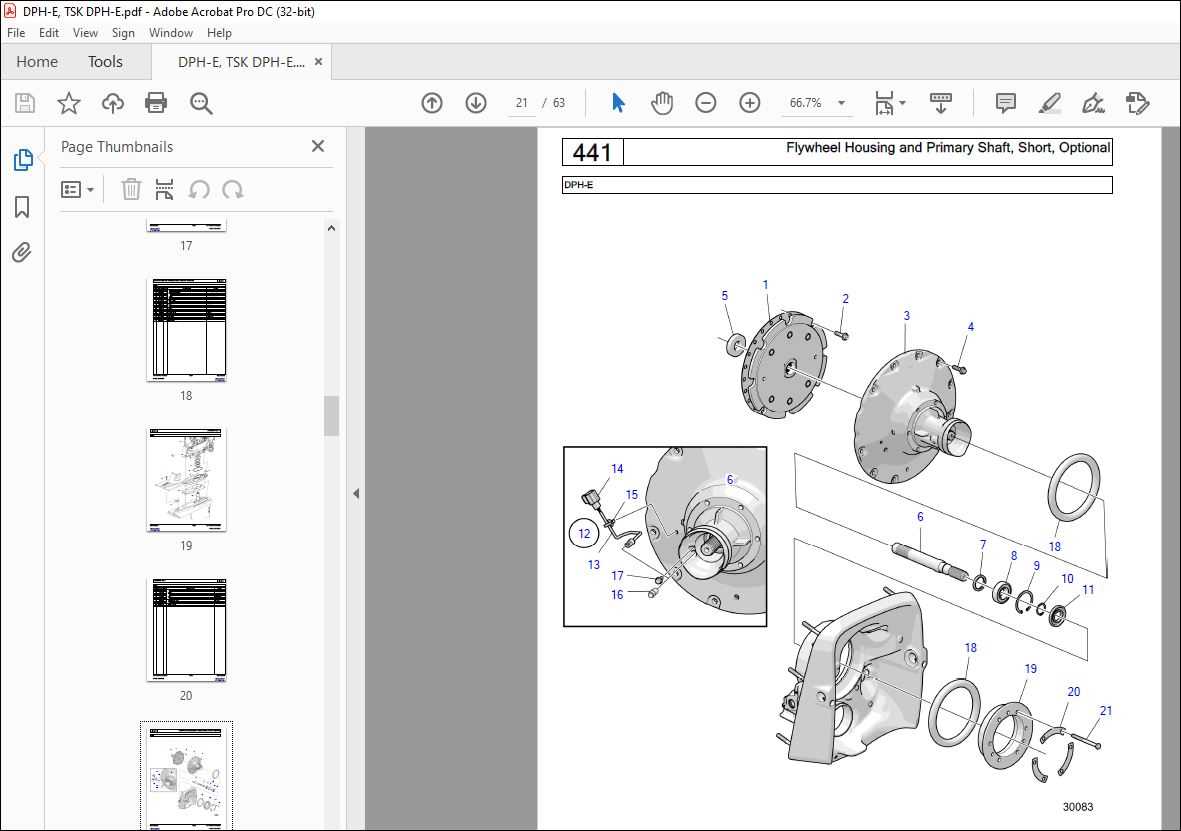Go to next page arrow button
1181x831 pixels.
click(476, 103)
